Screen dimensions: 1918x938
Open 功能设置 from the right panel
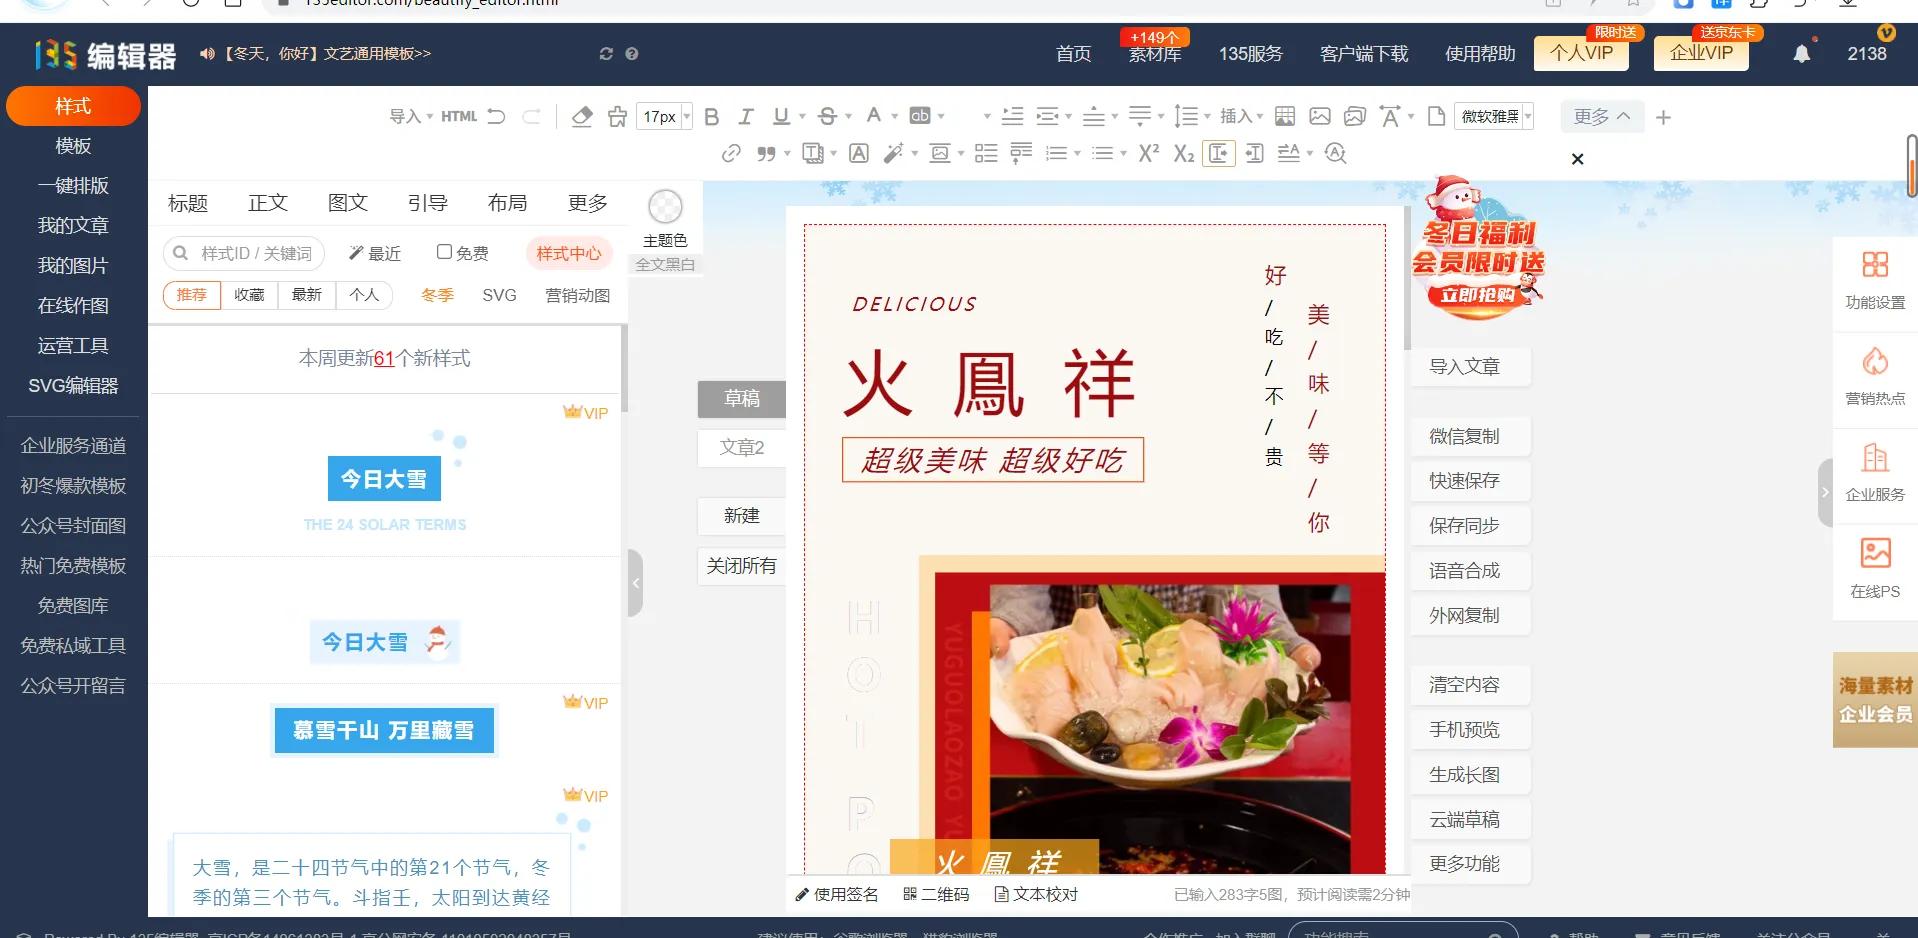[x=1874, y=283]
